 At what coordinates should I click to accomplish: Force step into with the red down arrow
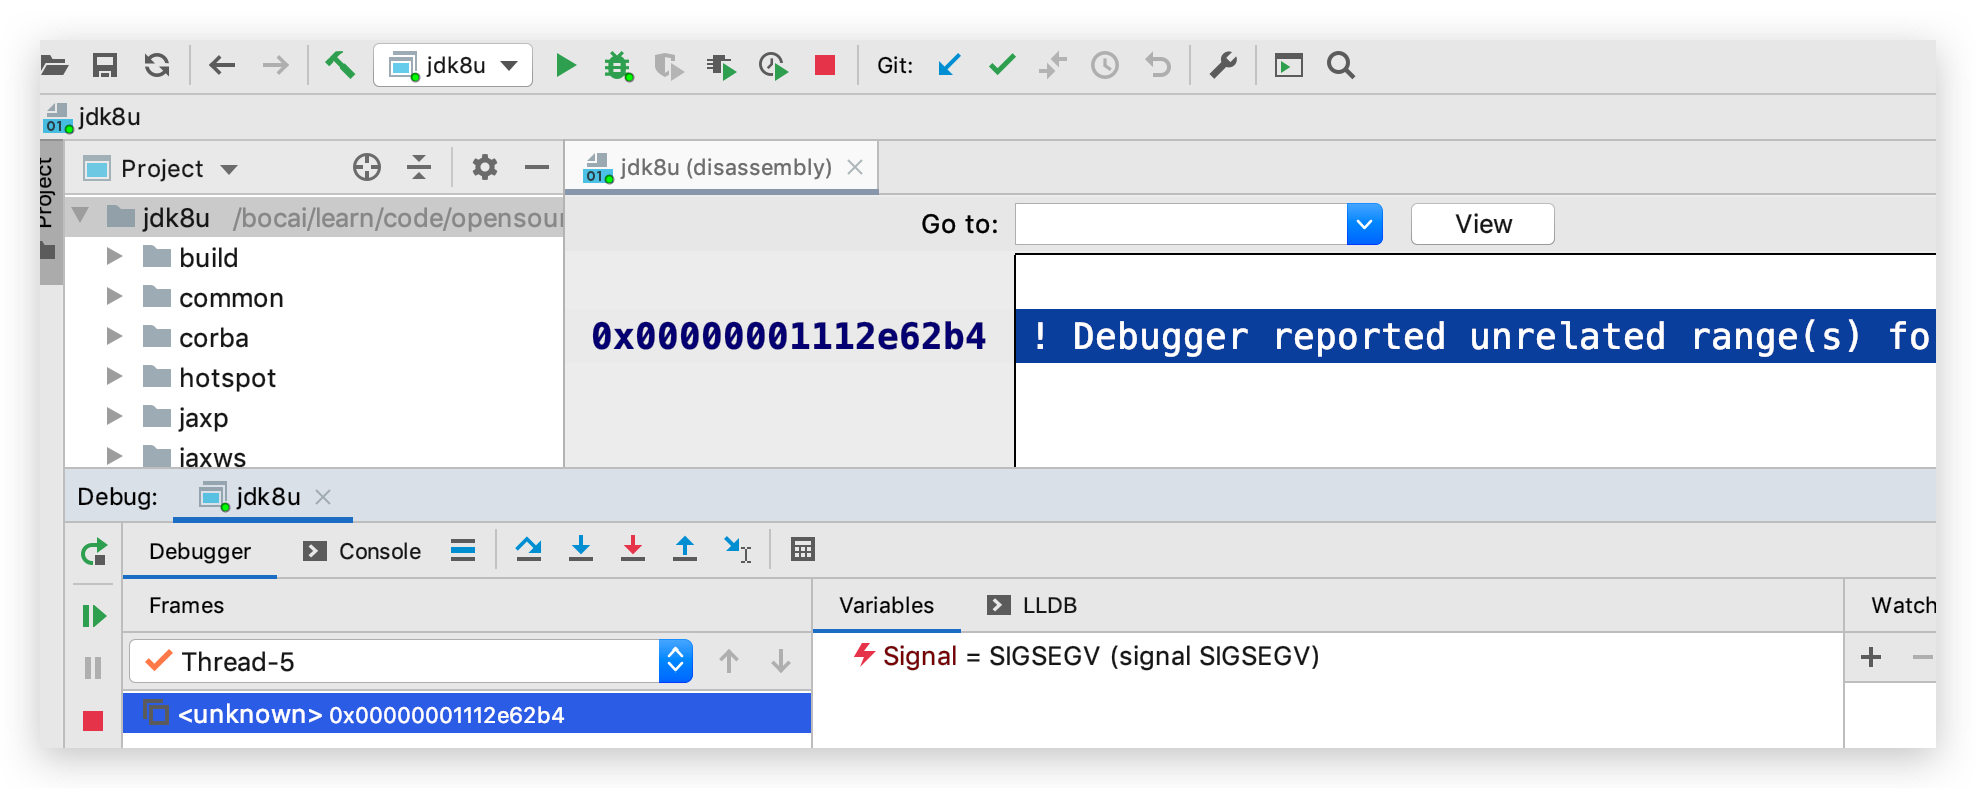tap(633, 549)
